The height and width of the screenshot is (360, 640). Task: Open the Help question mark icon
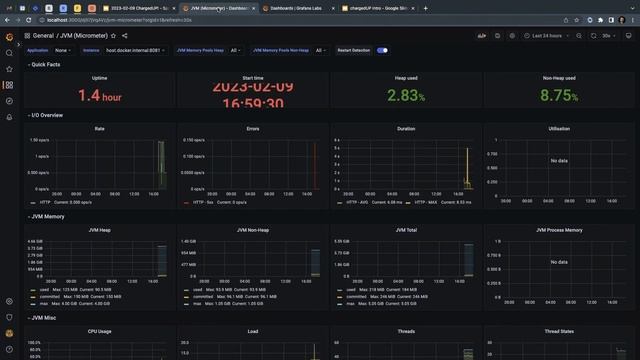coord(9,349)
